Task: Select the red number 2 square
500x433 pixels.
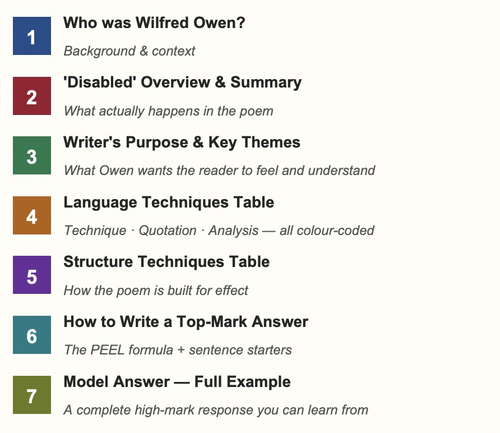Action: [32, 96]
